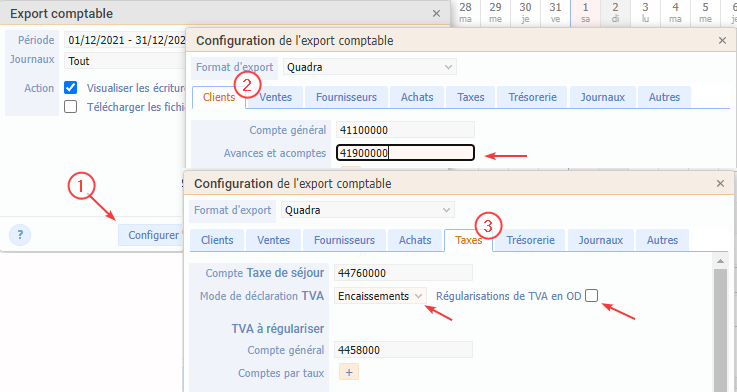Open Fournisseurs tab in lower window
Image resolution: width=737 pixels, height=392 pixels.
(x=345, y=240)
